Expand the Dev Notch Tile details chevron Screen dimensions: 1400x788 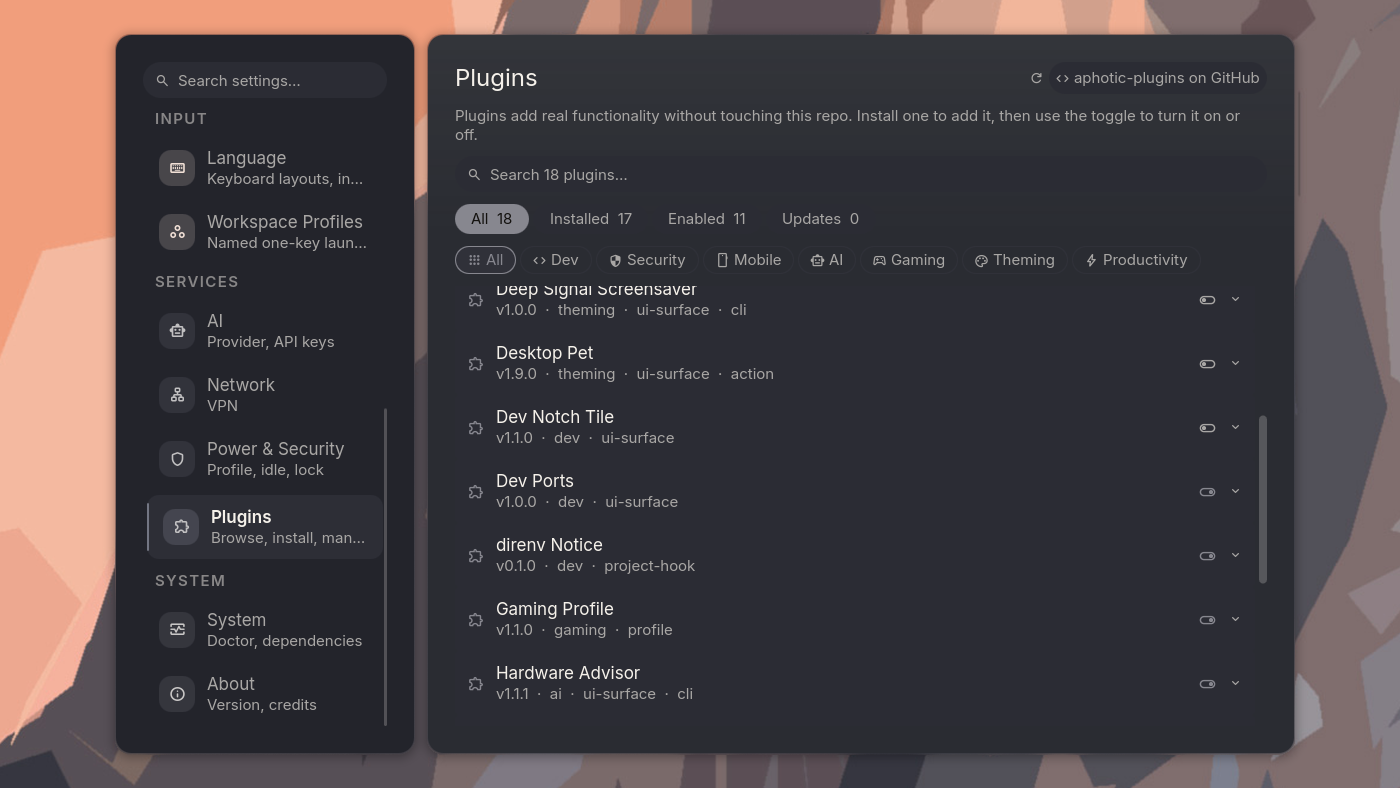pos(1235,427)
